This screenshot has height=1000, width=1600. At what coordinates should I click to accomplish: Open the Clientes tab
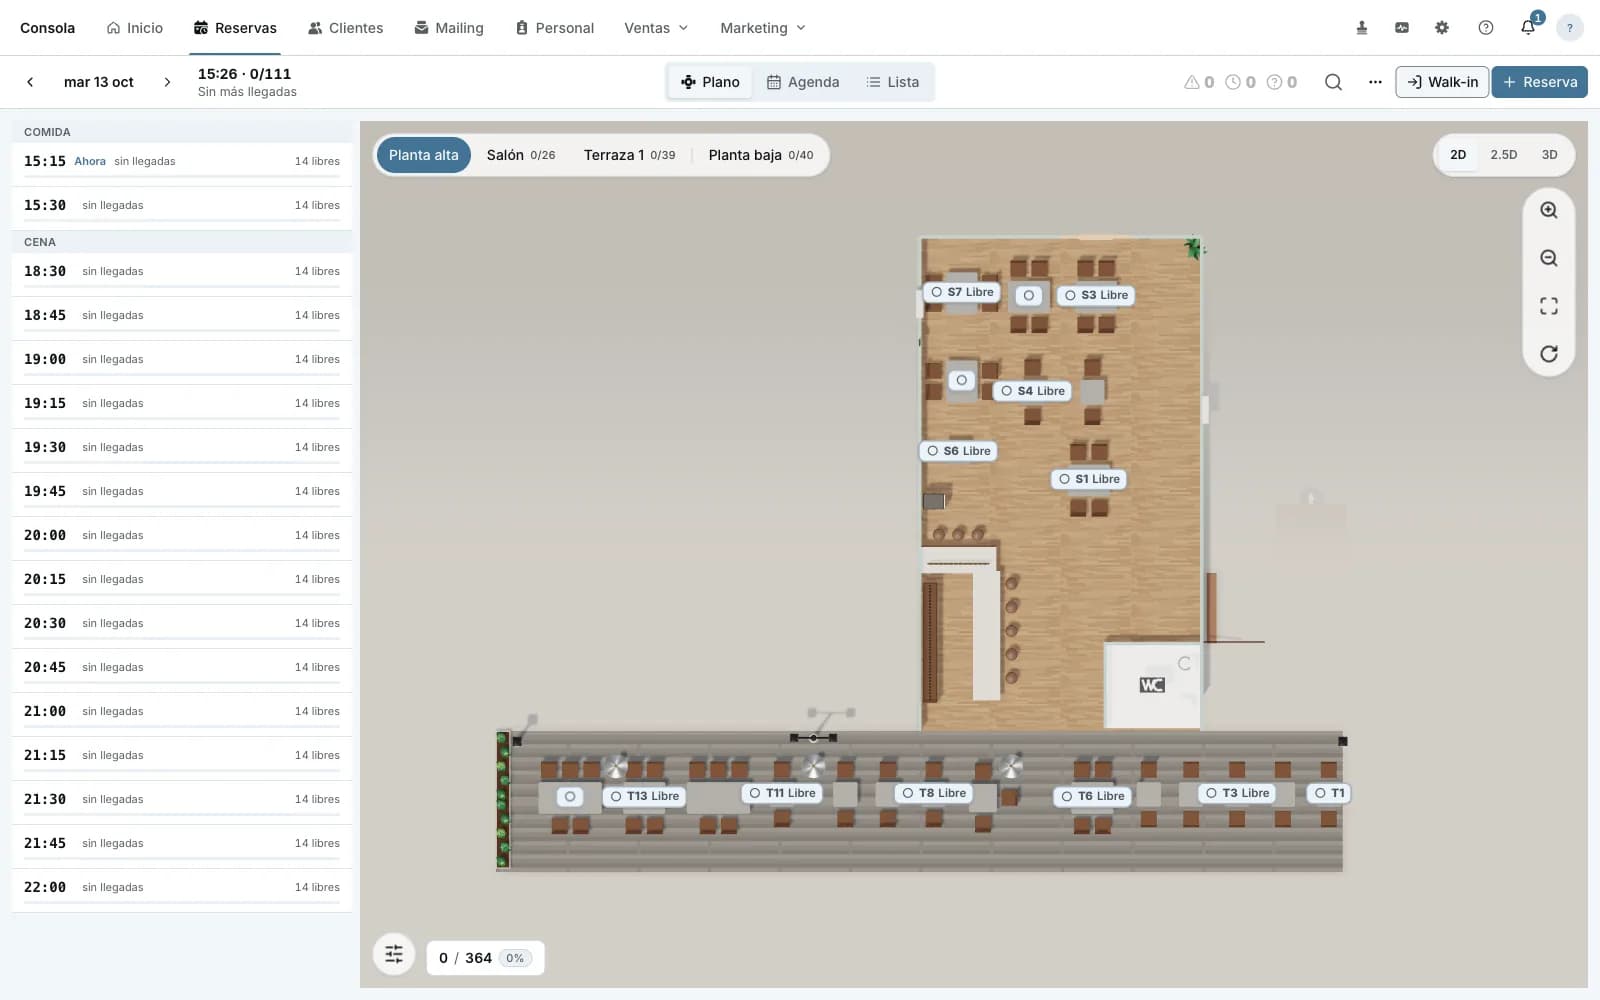345,28
